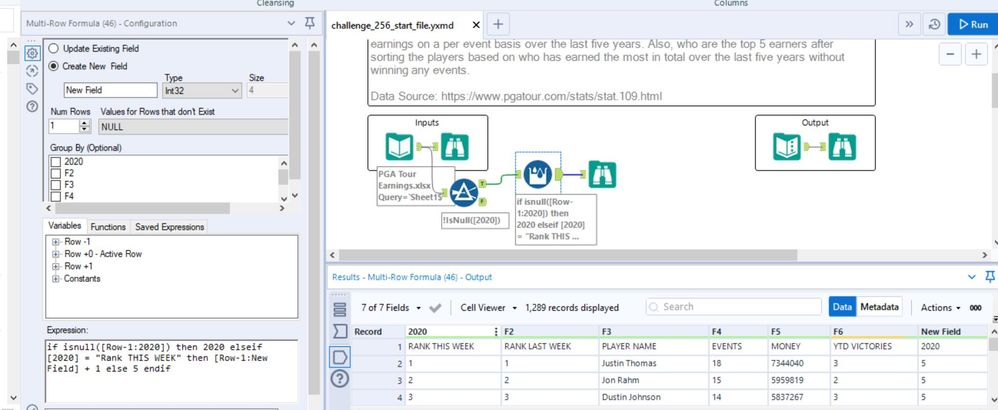Switch to the Functions tab
Image resolution: width=998 pixels, height=410 pixels.
108,227
